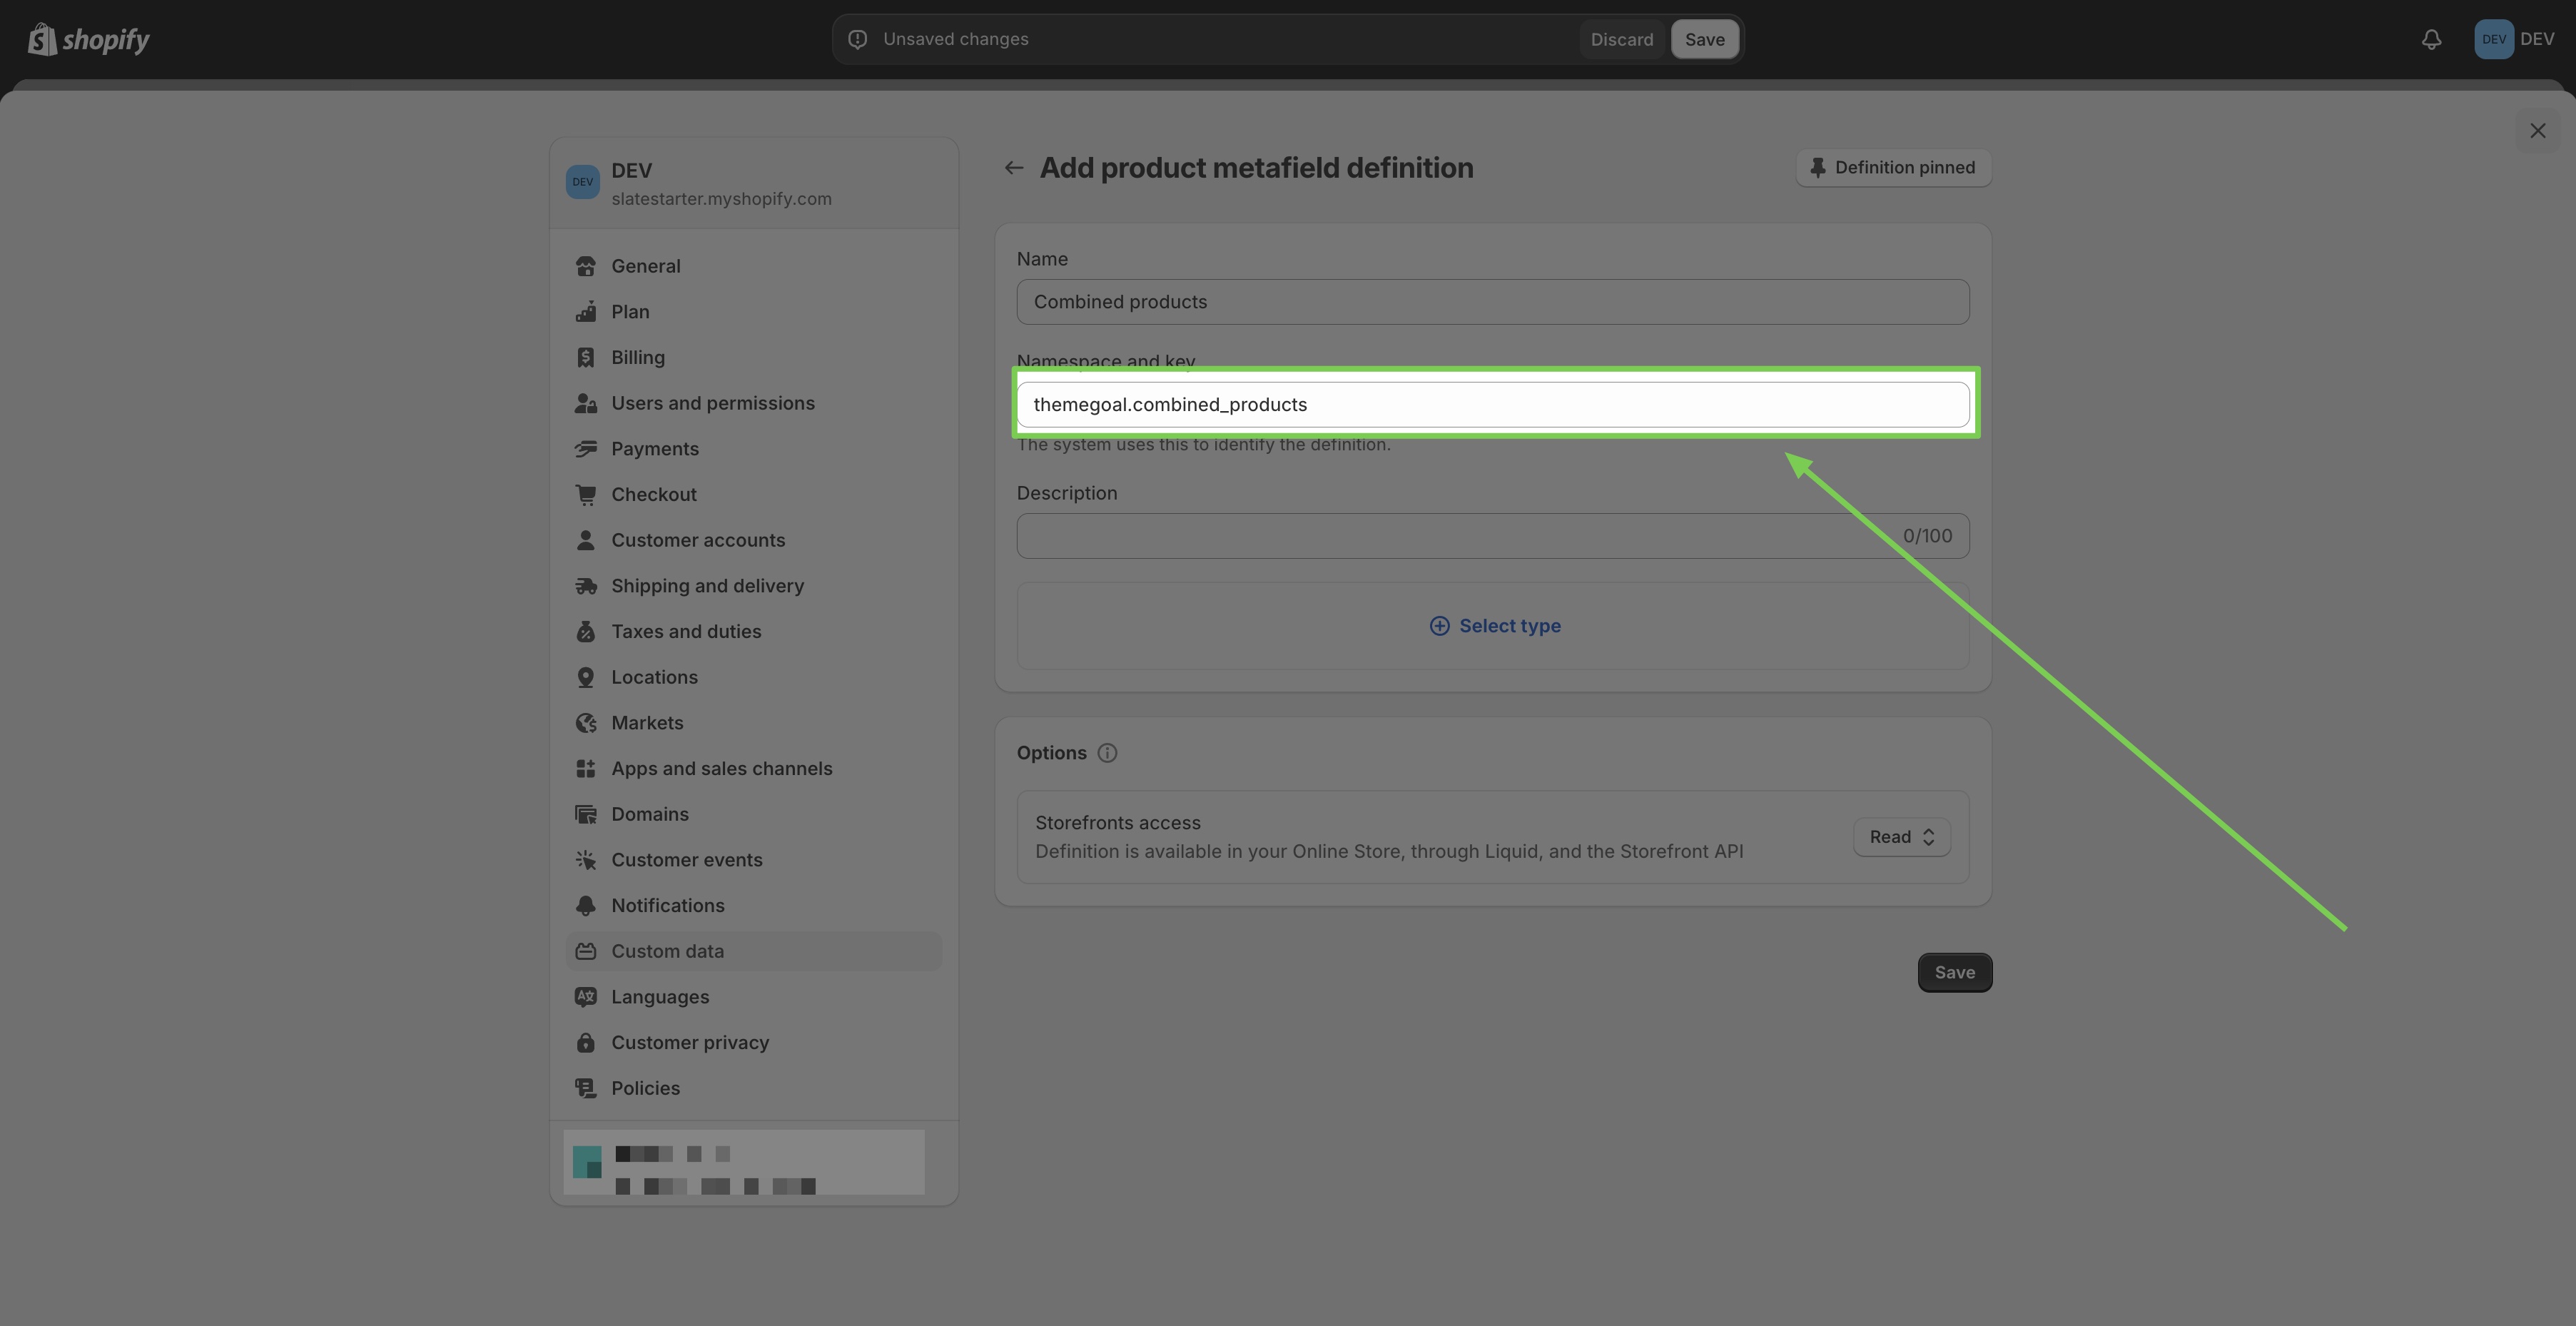
Task: Click the Languages icon
Action: [x=586, y=997]
